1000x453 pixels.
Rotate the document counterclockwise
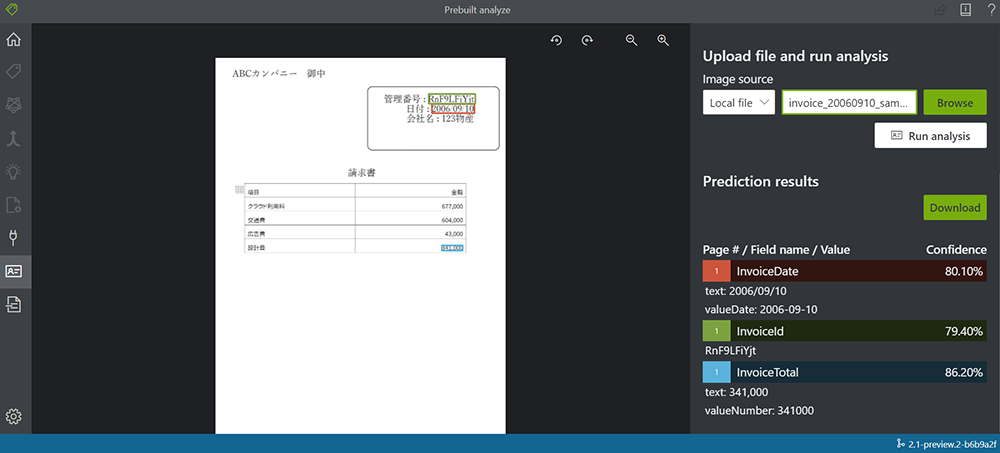pyautogui.click(x=557, y=40)
